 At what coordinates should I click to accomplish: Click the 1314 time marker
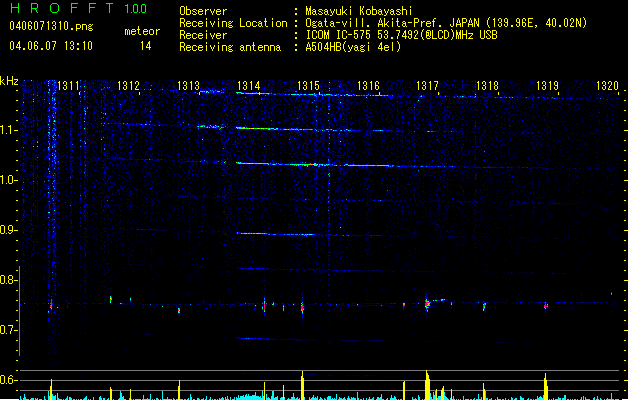pos(248,85)
